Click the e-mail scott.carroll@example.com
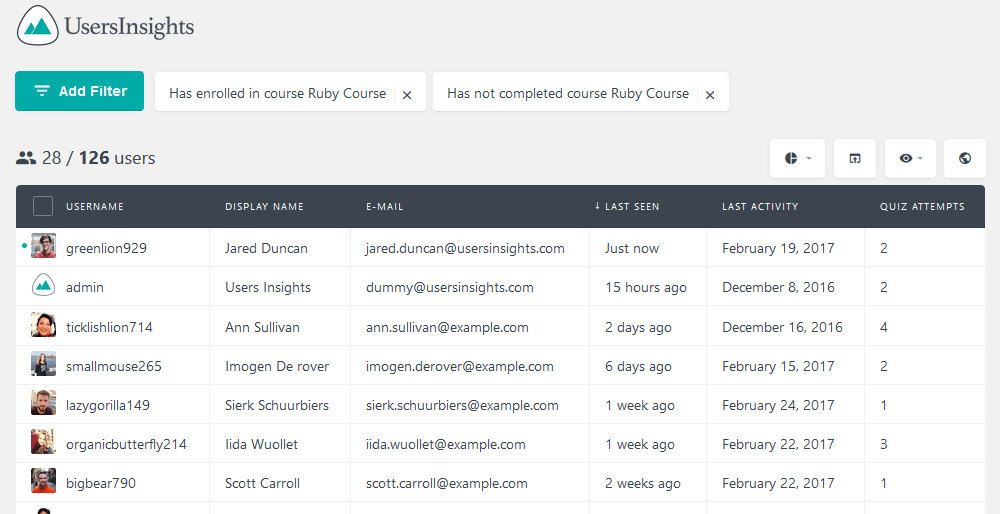The image size is (1000, 514). [x=446, y=483]
